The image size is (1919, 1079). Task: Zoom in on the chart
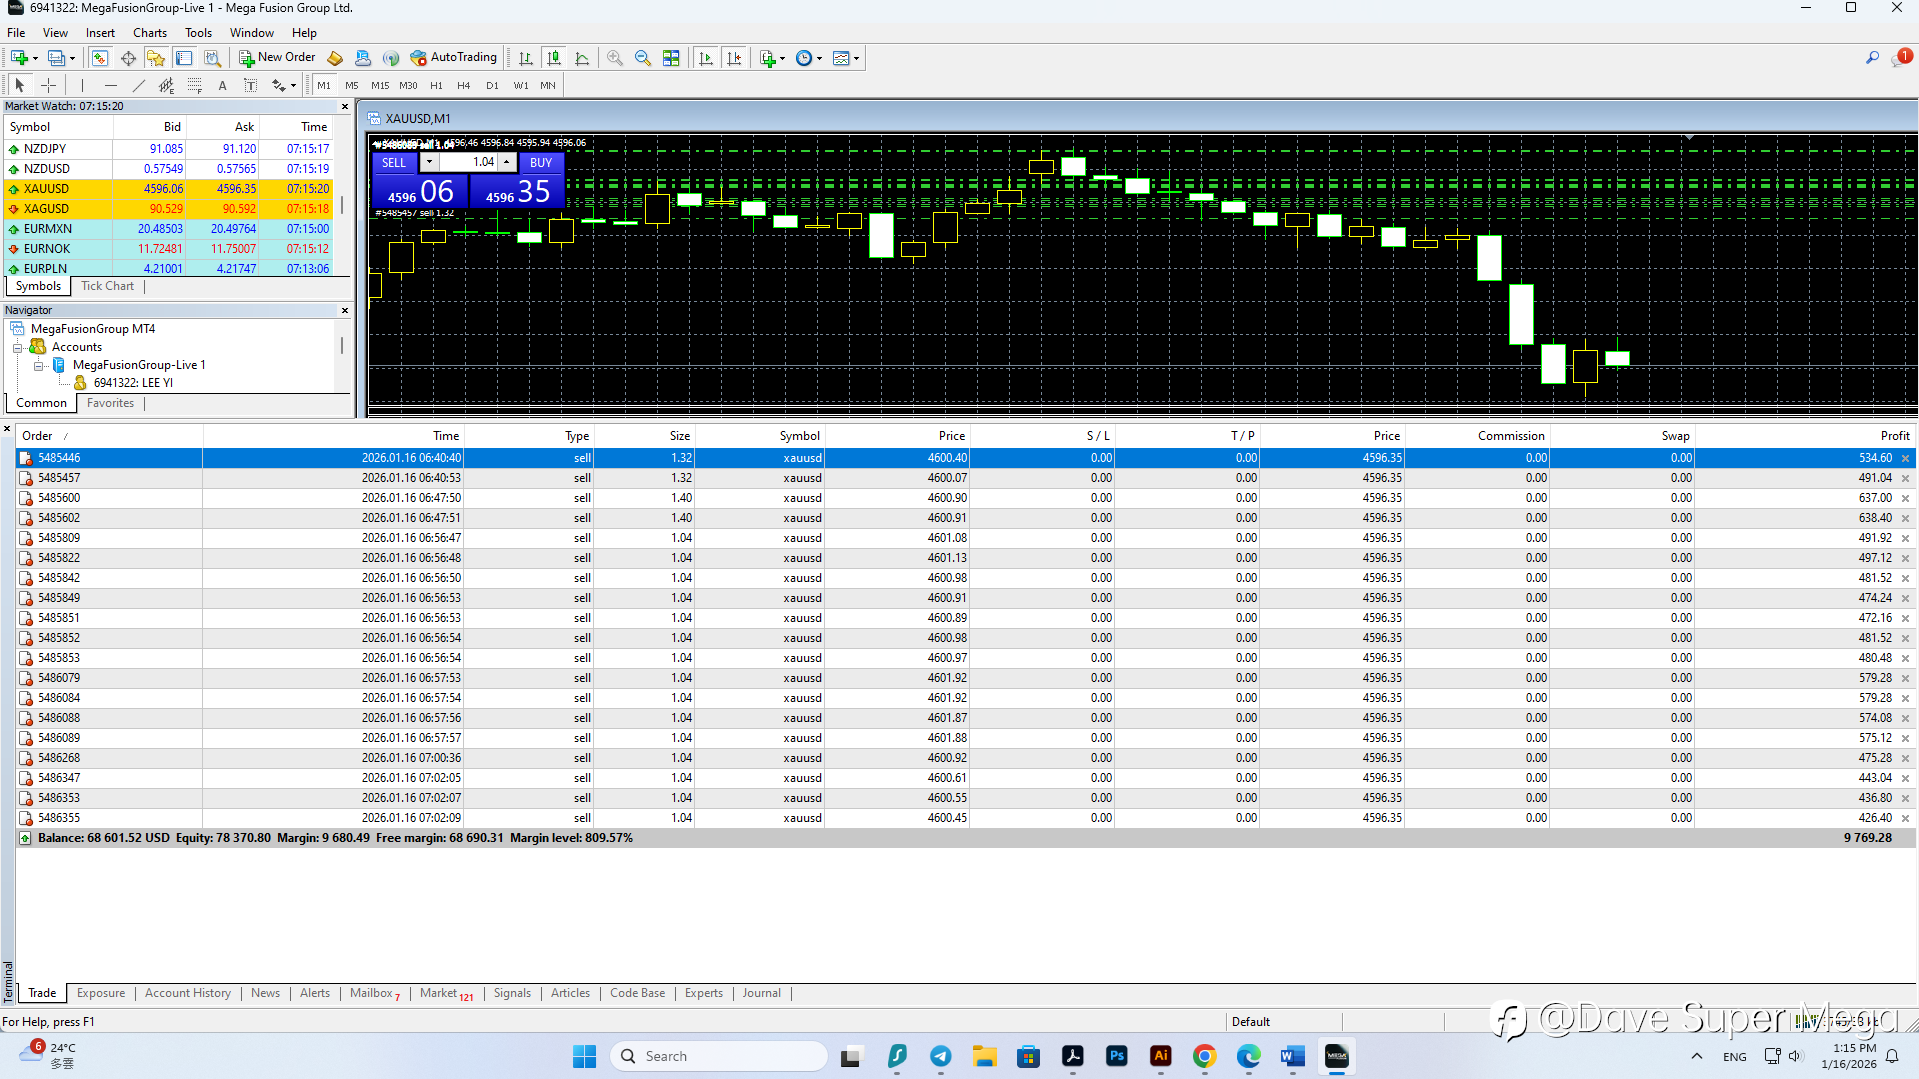[615, 58]
